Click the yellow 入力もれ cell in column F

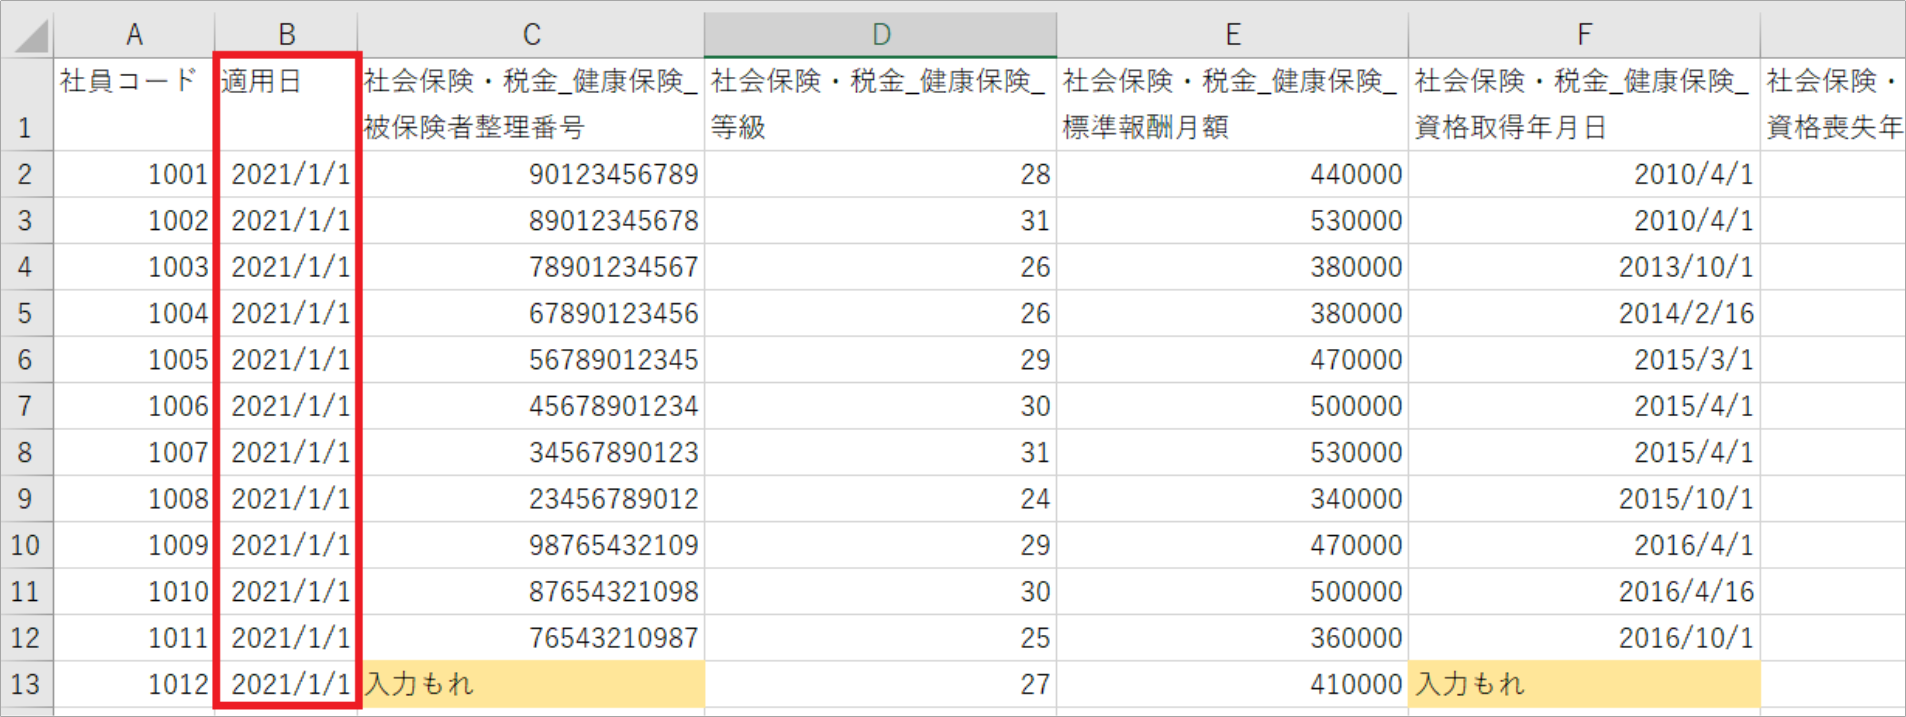point(1583,684)
